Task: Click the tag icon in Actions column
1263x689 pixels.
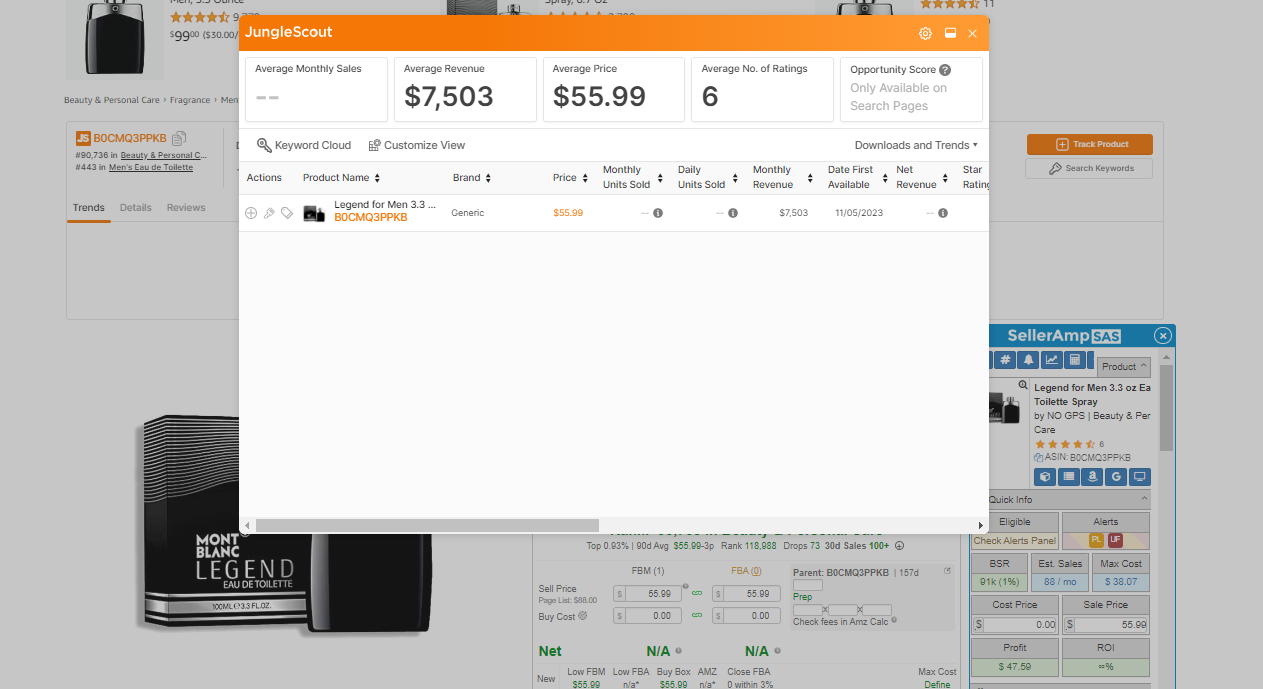Action: coord(287,213)
